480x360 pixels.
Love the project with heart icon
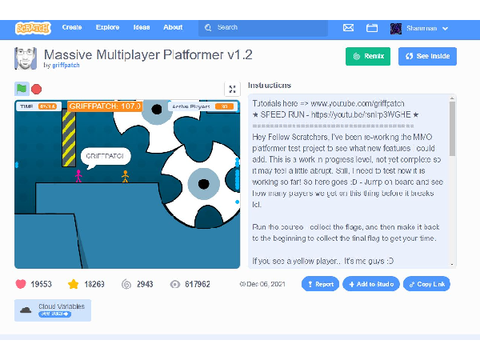tap(21, 284)
